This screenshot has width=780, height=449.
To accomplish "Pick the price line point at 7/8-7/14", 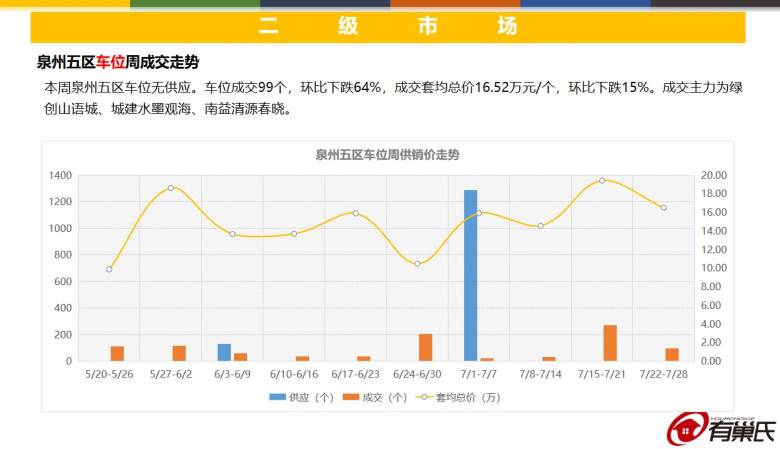I will pyautogui.click(x=541, y=226).
